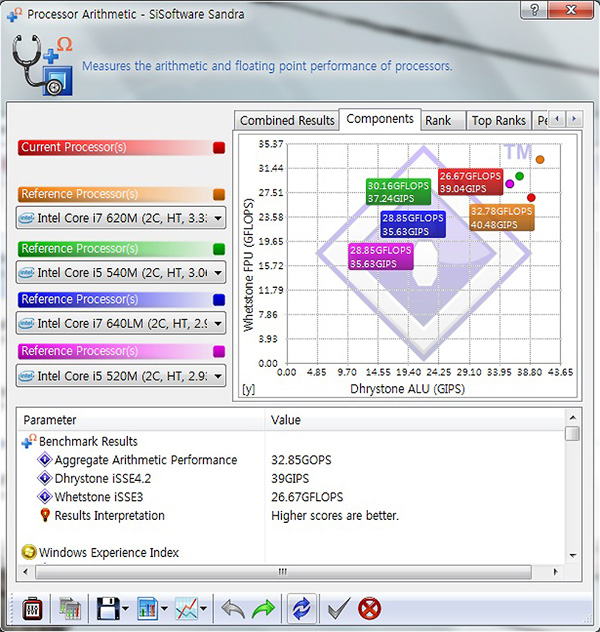Click the green data point on chart

click(519, 176)
